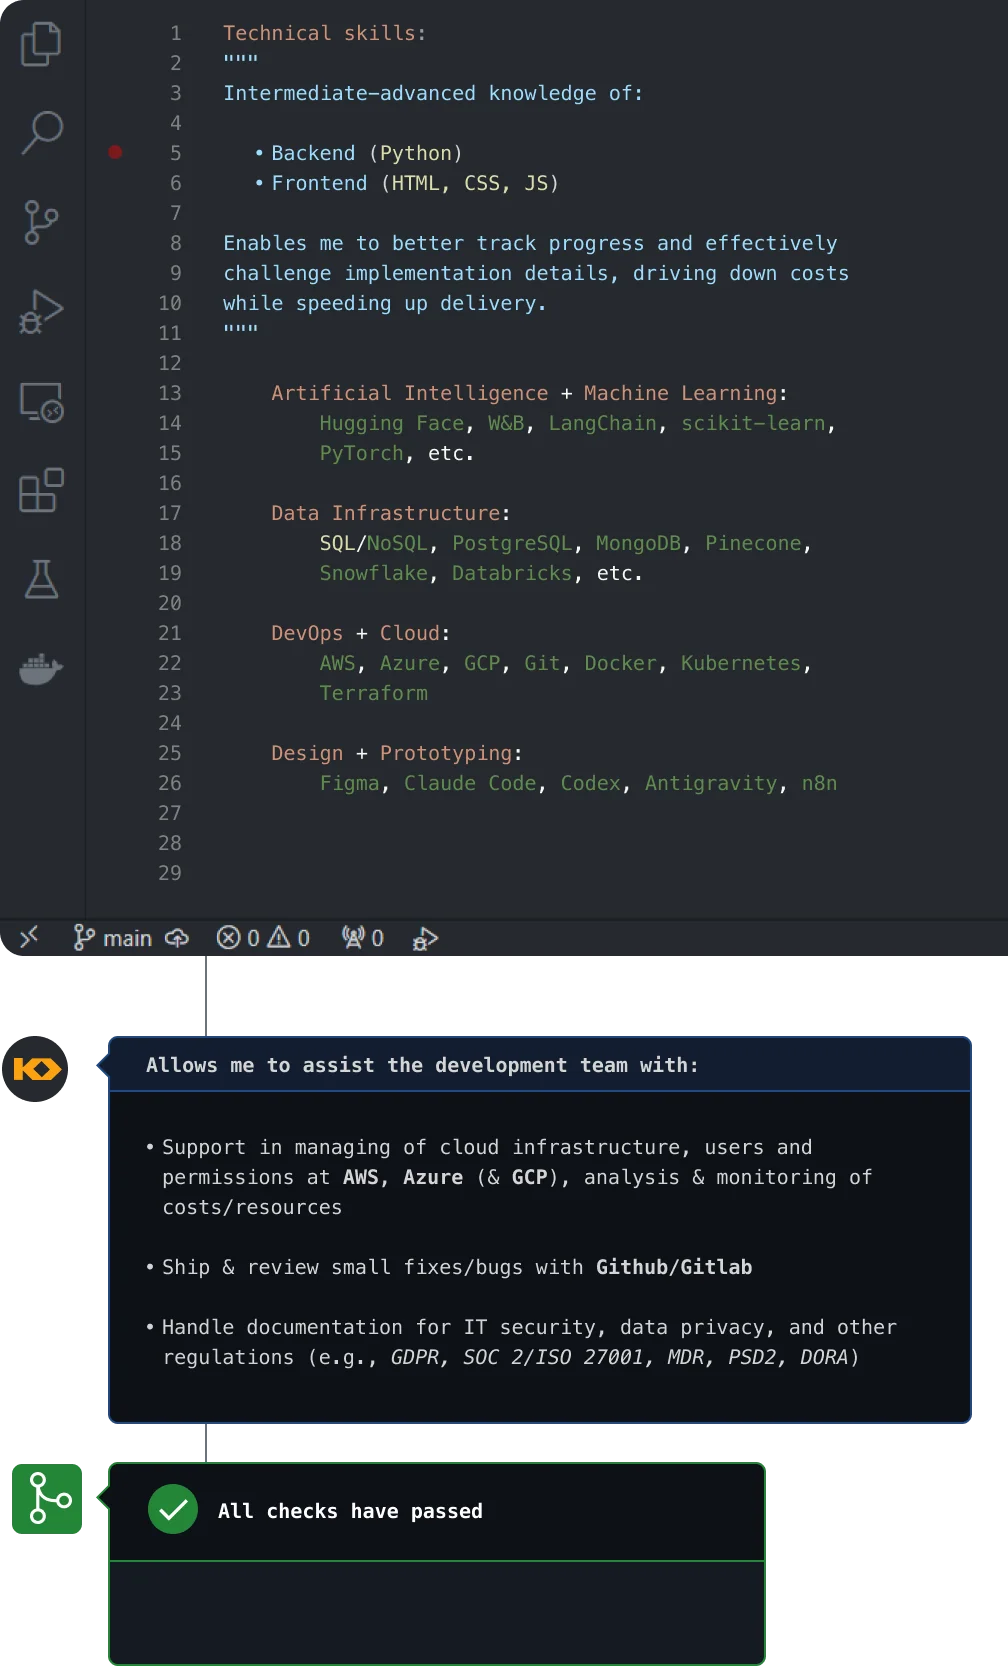Click 'Intermediate-advanced knowledge of:' text

click(x=433, y=93)
